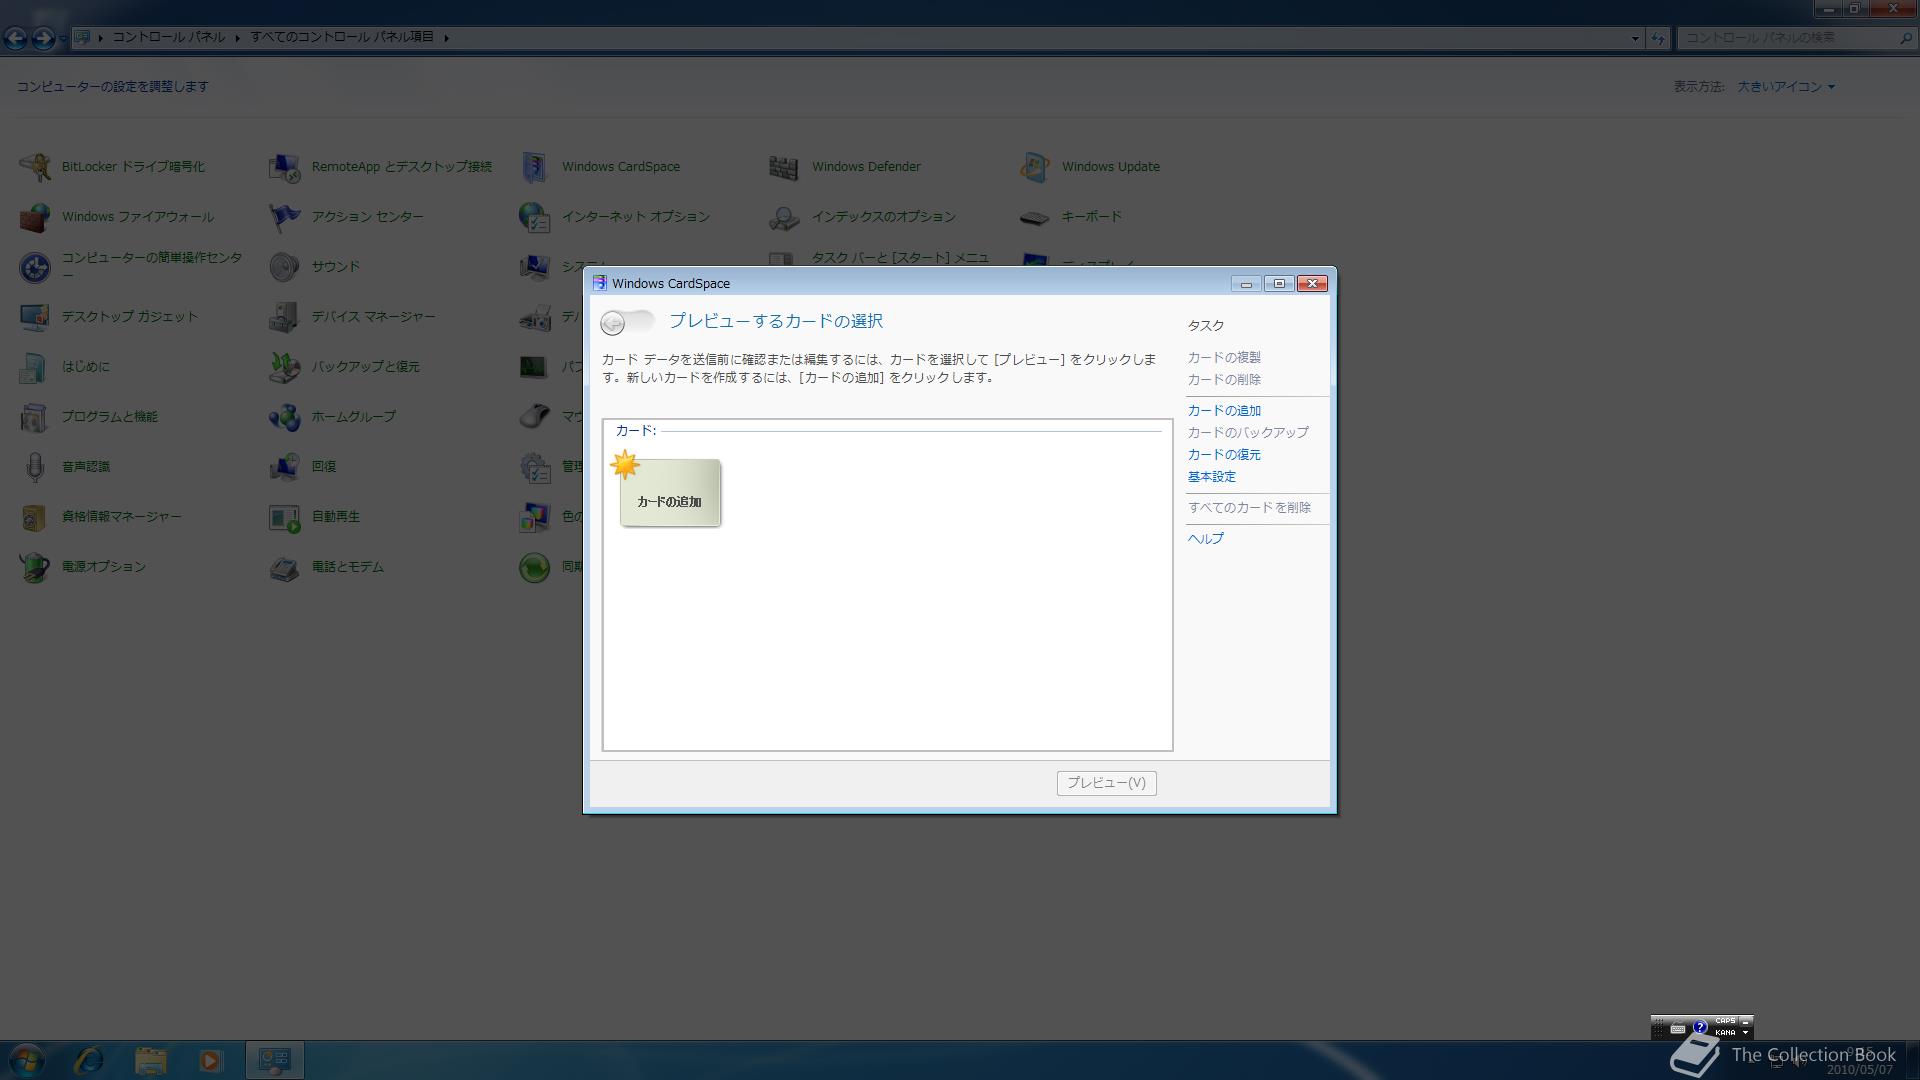Viewport: 1920px width, 1080px height.
Task: Open Windows CardSpace control panel icon
Action: 535,167
